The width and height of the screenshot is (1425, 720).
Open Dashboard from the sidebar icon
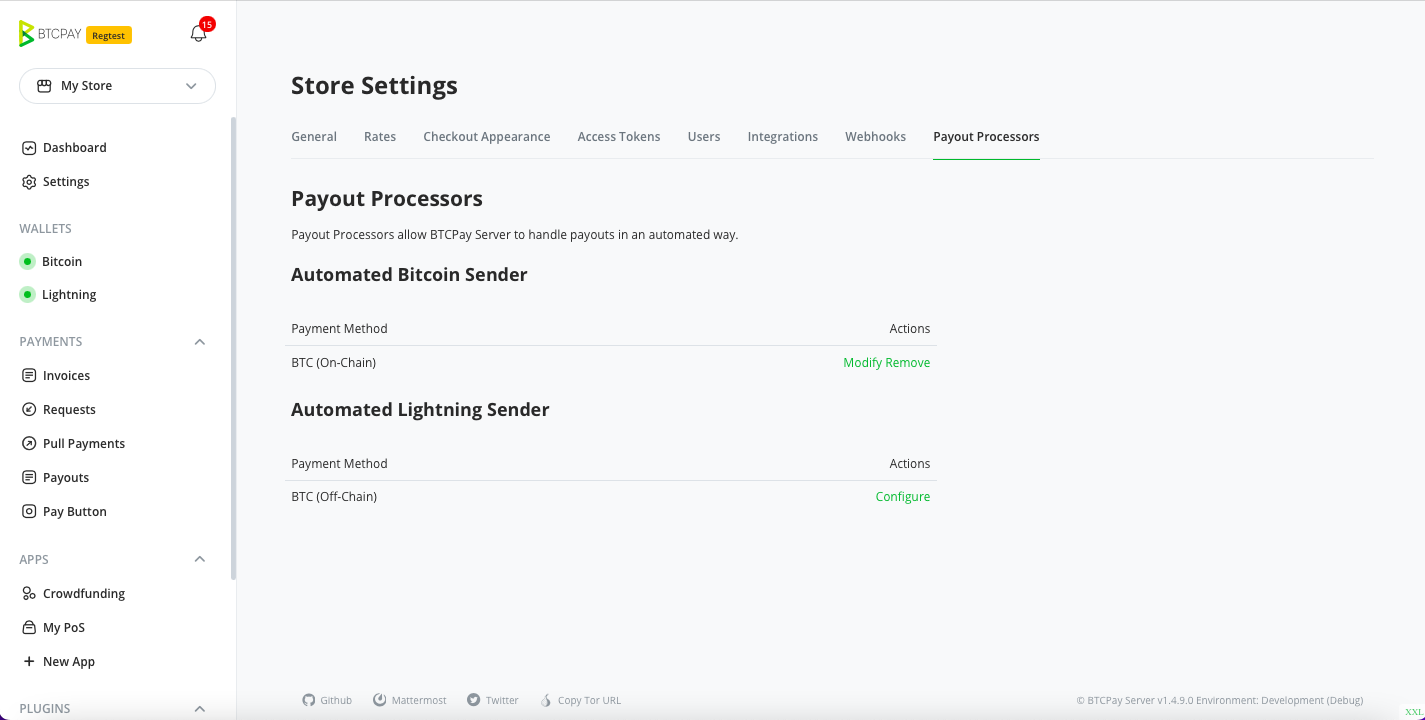pyautogui.click(x=29, y=148)
